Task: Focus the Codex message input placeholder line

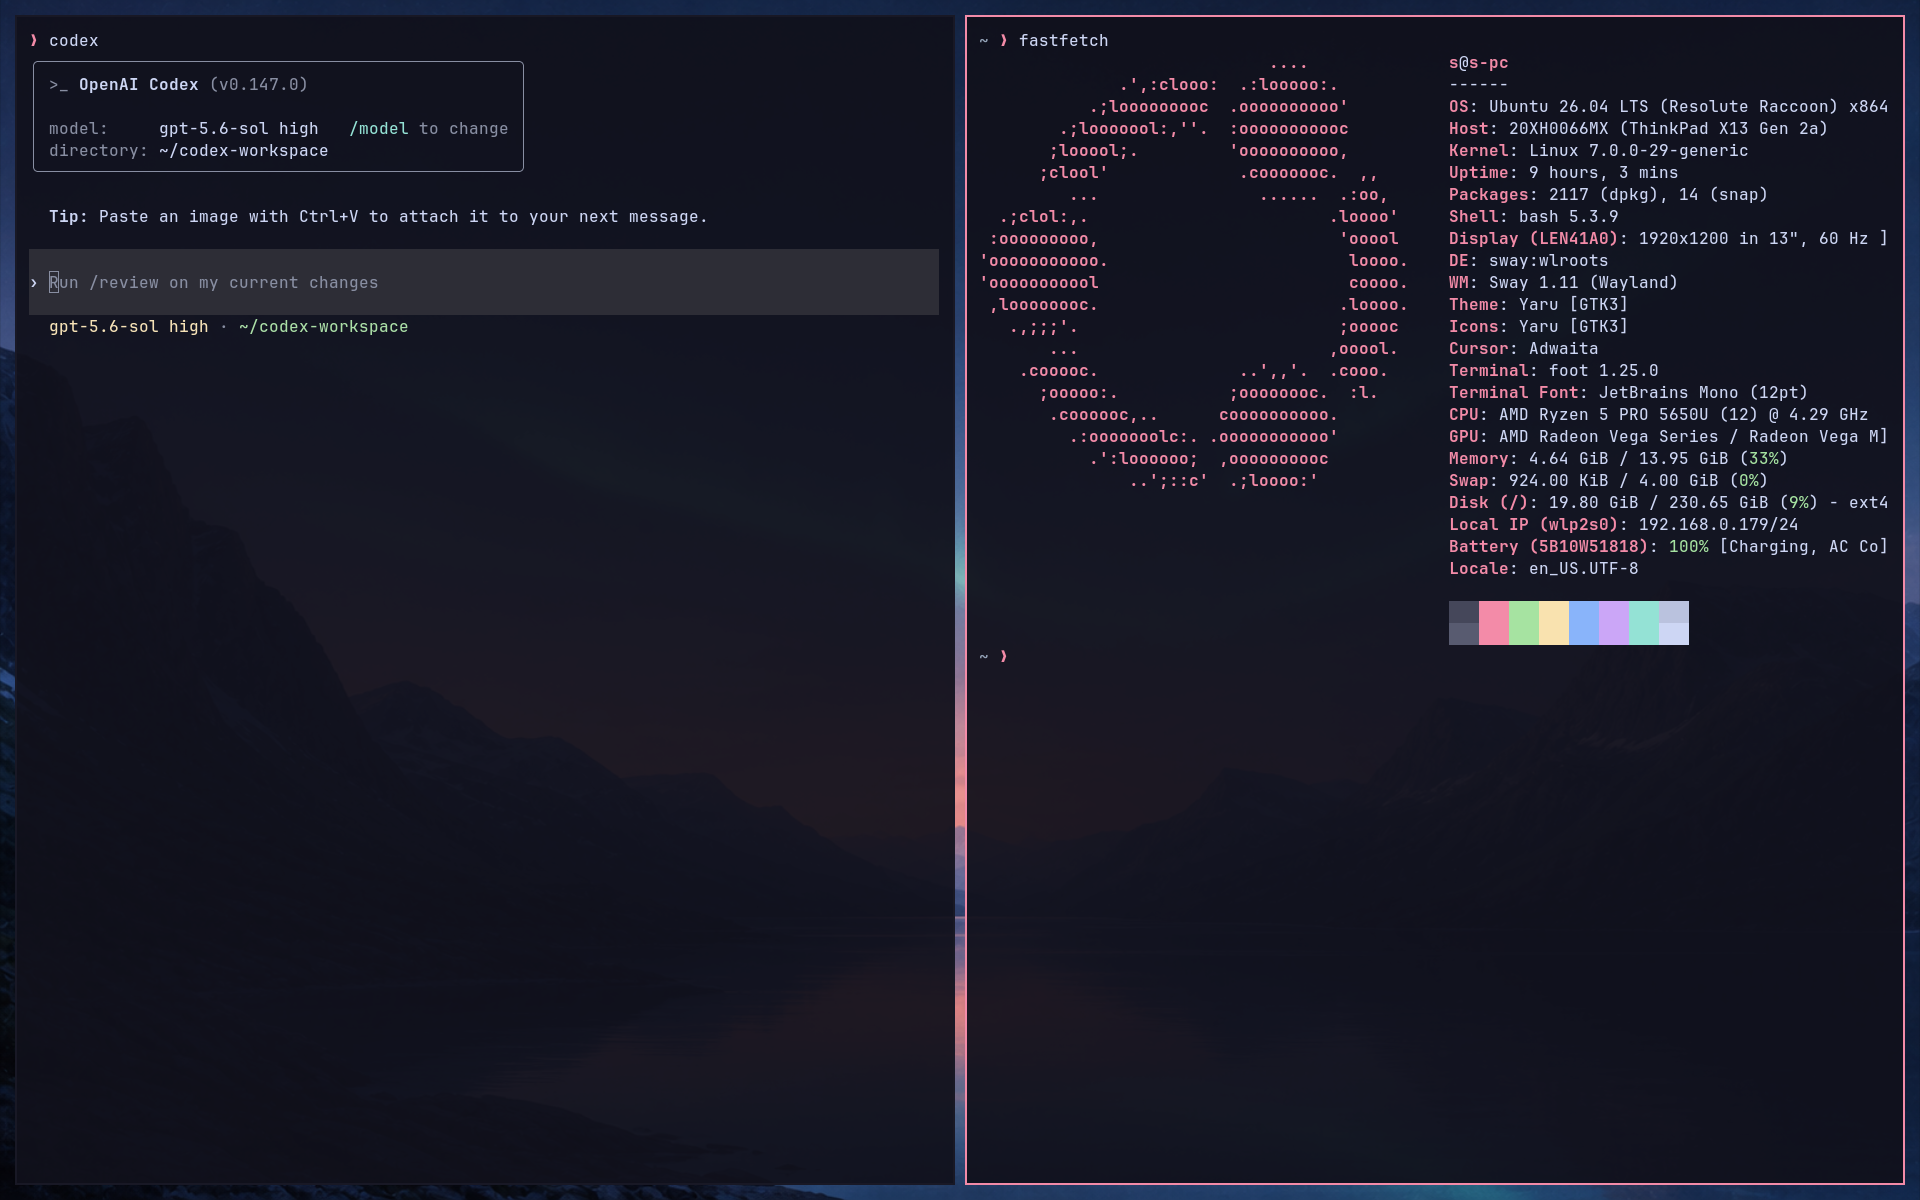Action: pyautogui.click(x=484, y=283)
